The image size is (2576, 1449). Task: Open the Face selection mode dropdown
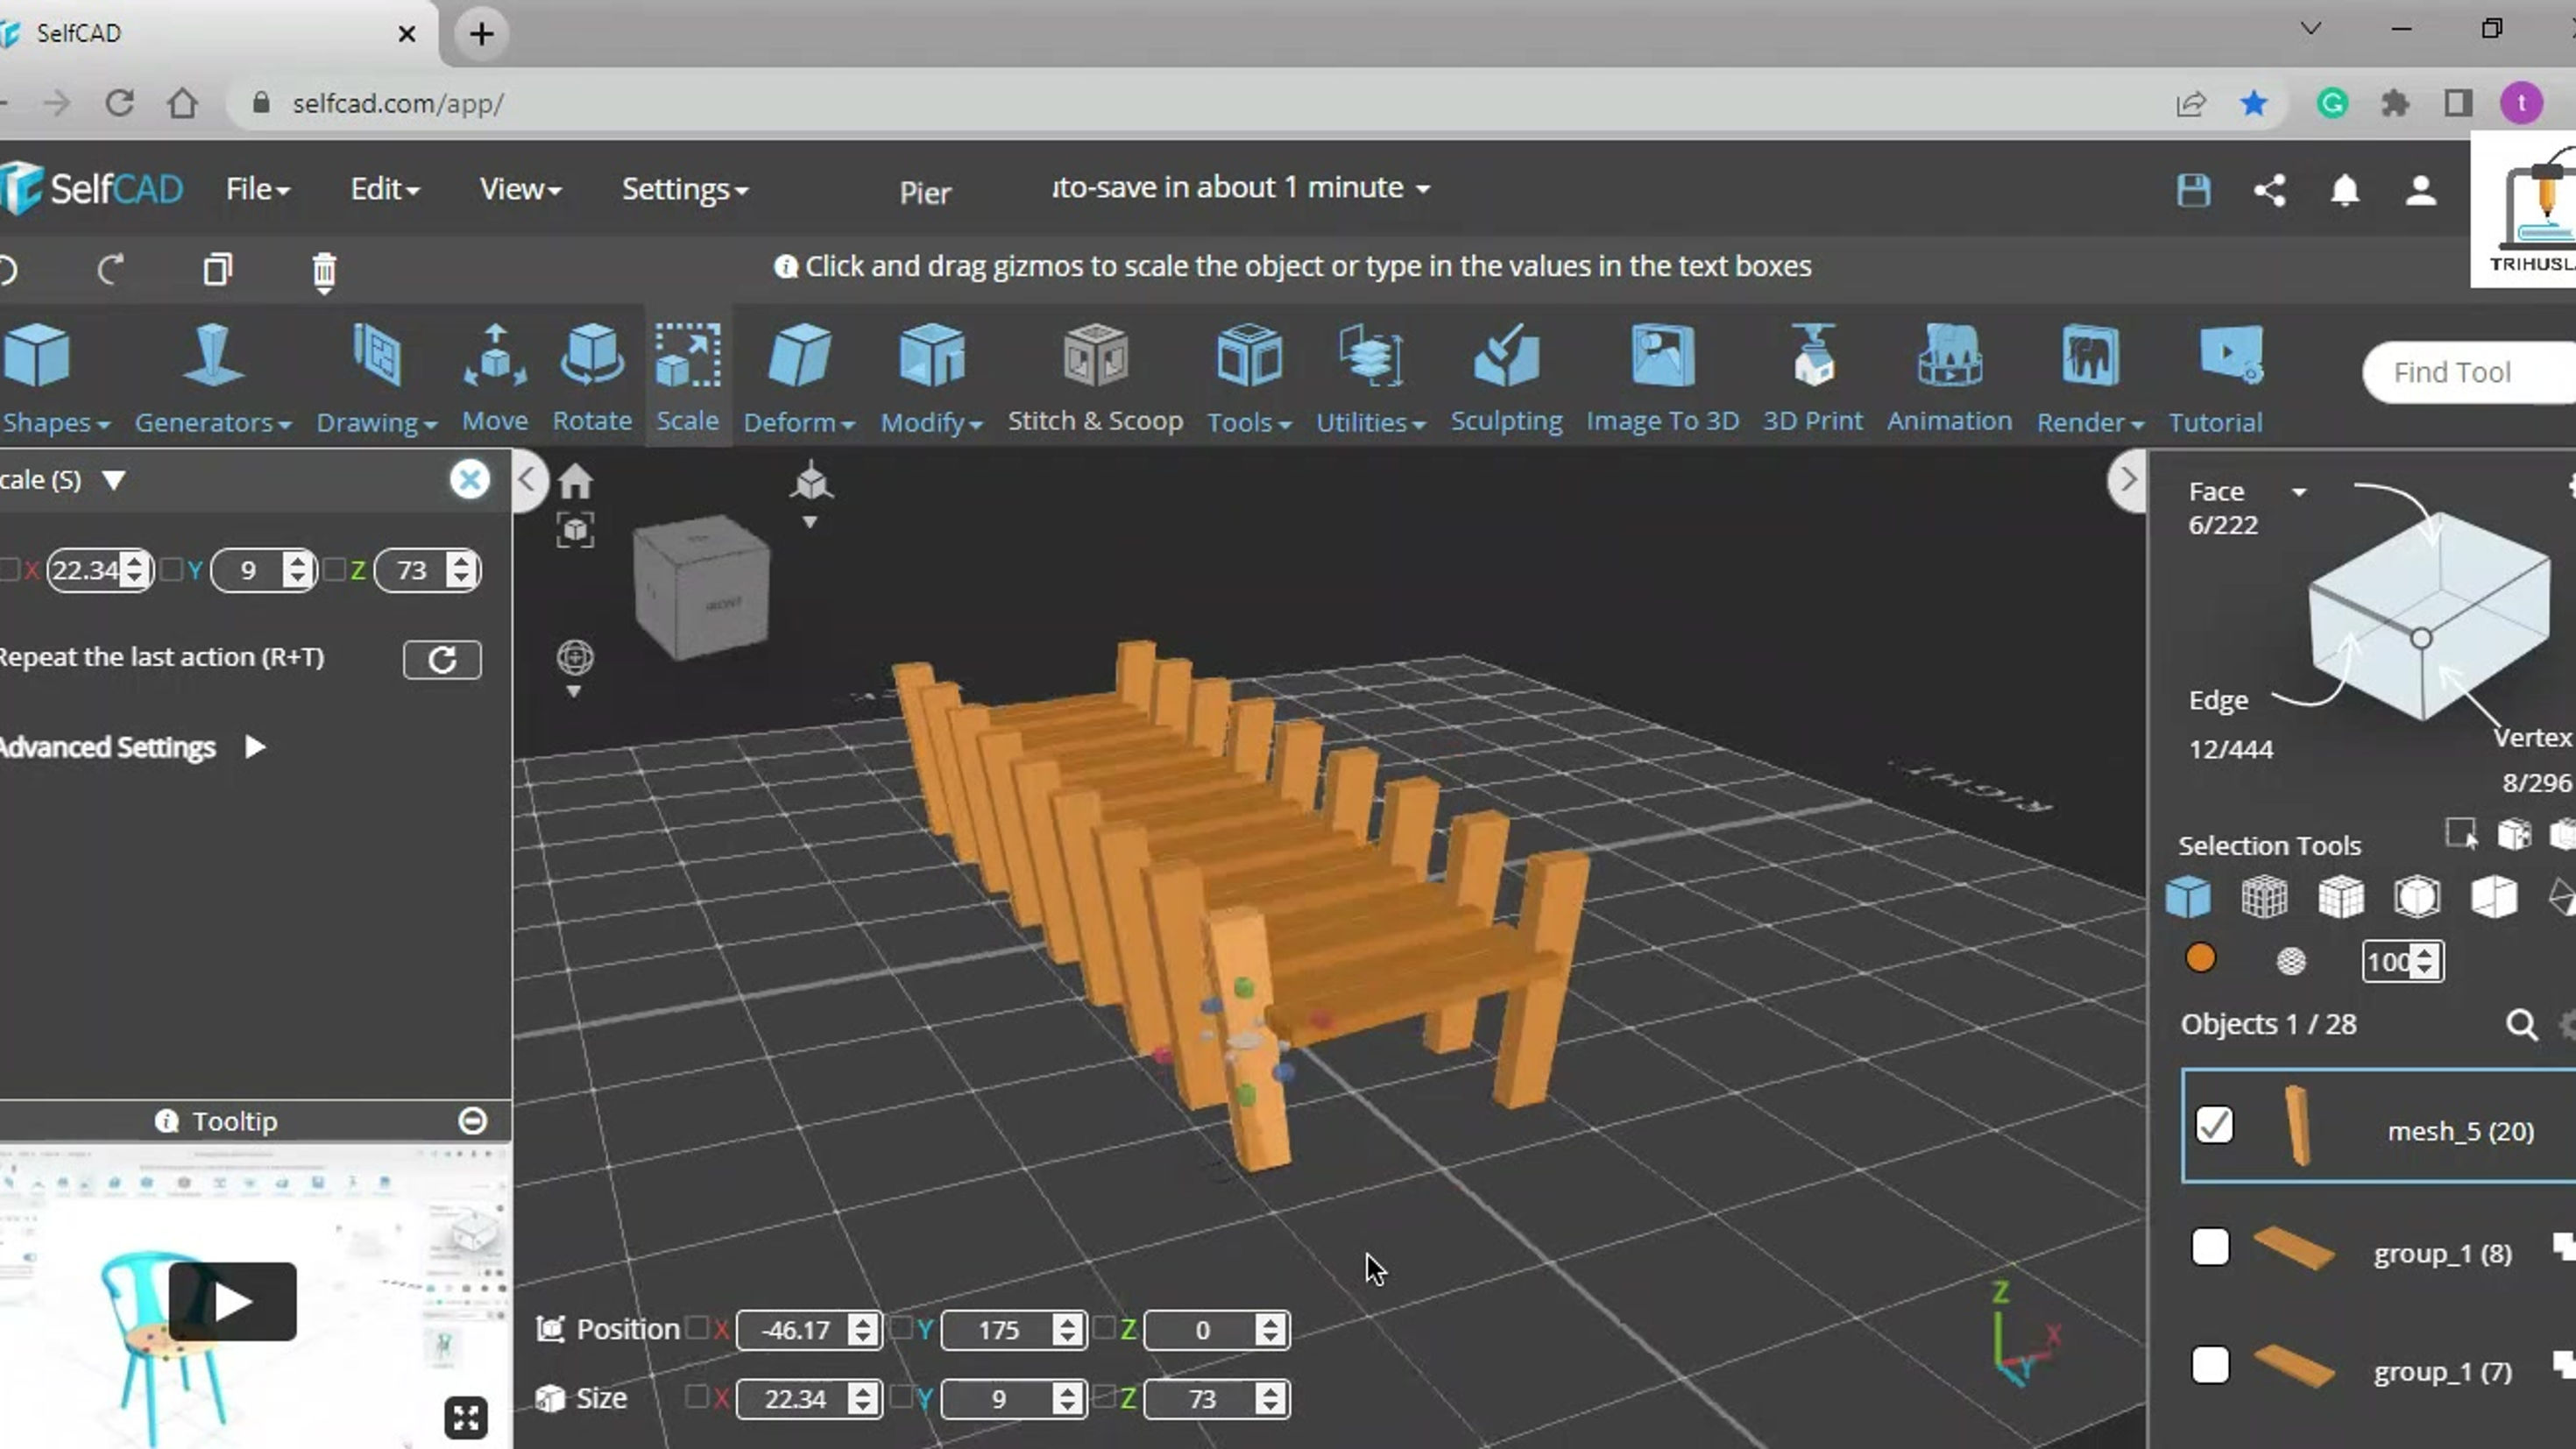click(x=2299, y=492)
